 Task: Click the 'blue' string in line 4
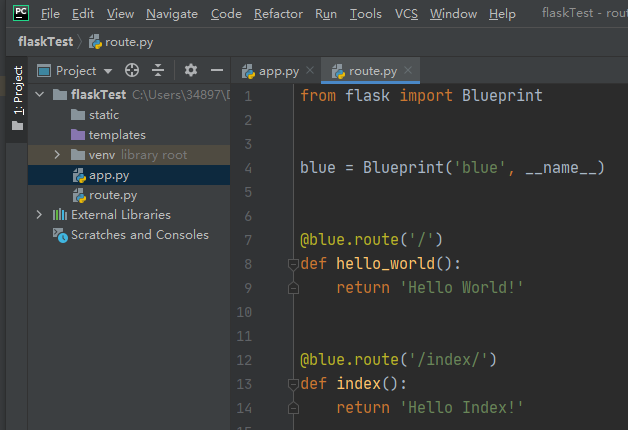click(479, 168)
